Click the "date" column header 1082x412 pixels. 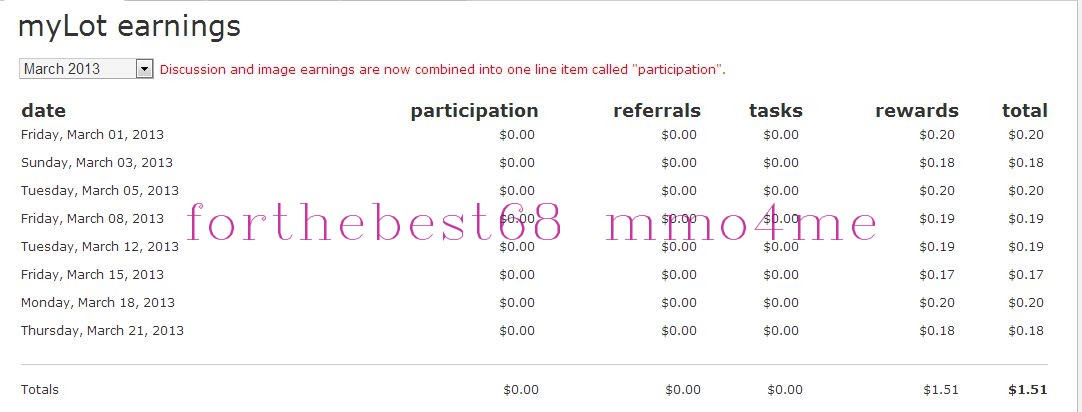pos(43,111)
